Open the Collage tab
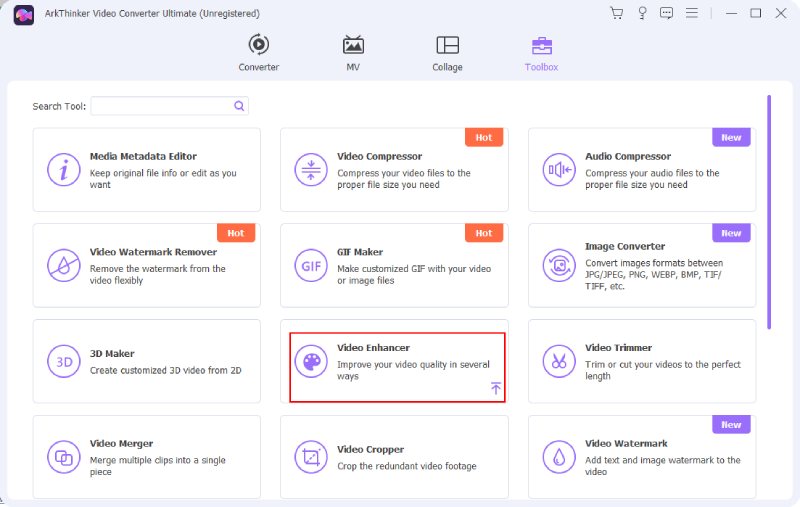The width and height of the screenshot is (800, 507). click(x=447, y=53)
